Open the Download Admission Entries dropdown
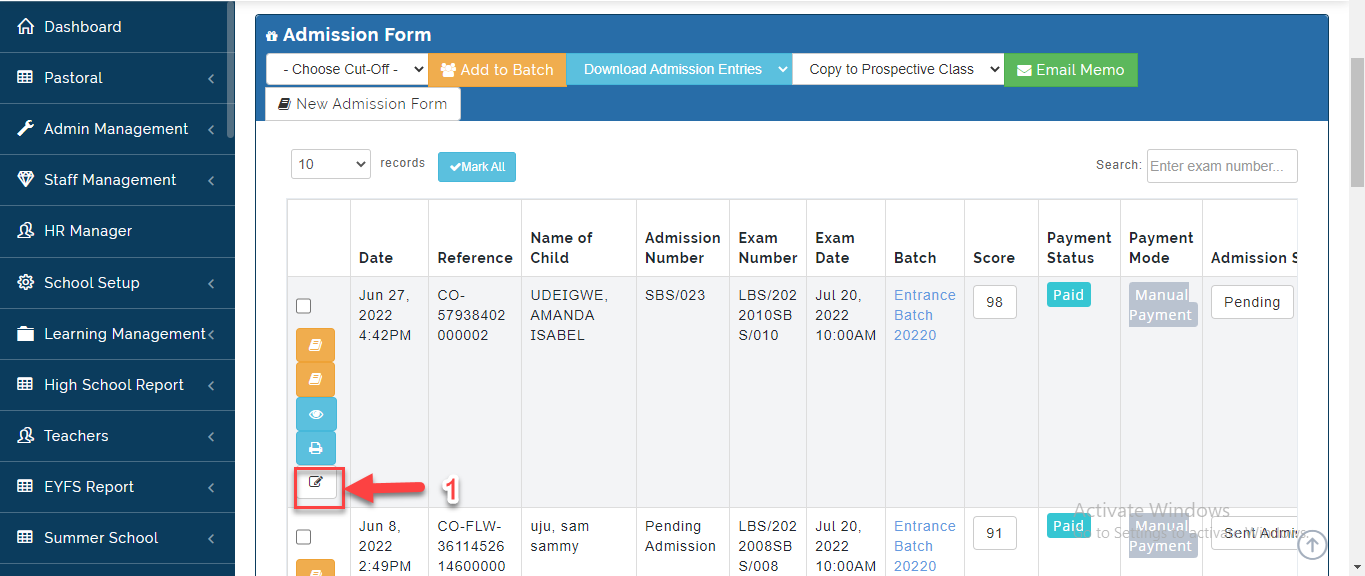The height and width of the screenshot is (576, 1365). (x=679, y=70)
